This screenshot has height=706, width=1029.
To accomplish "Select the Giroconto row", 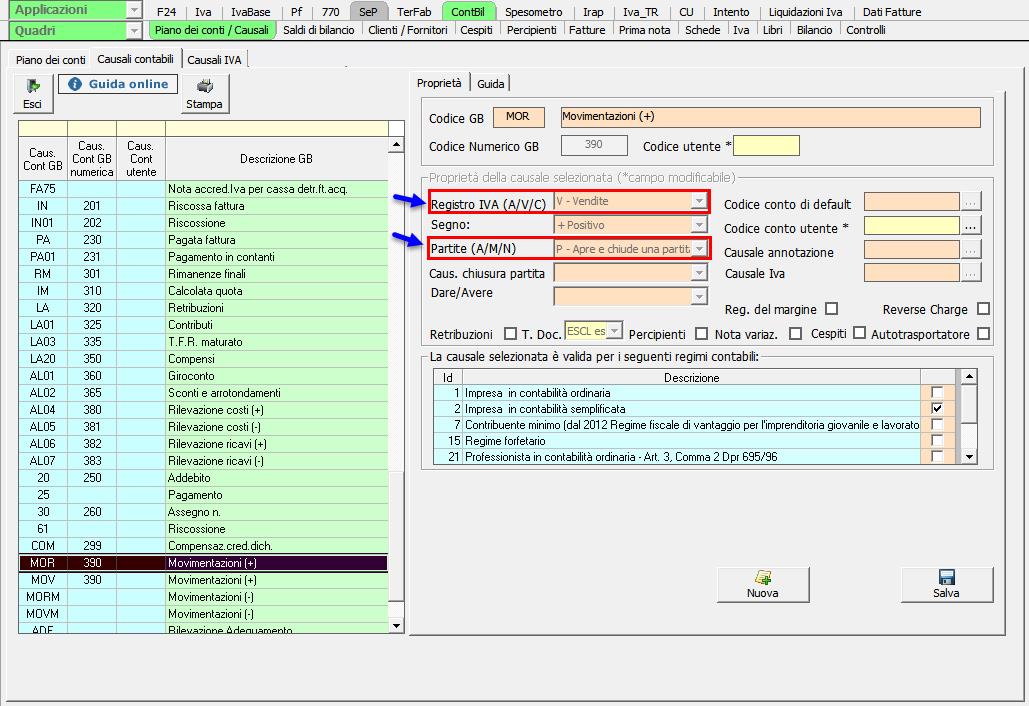I will click(203, 376).
